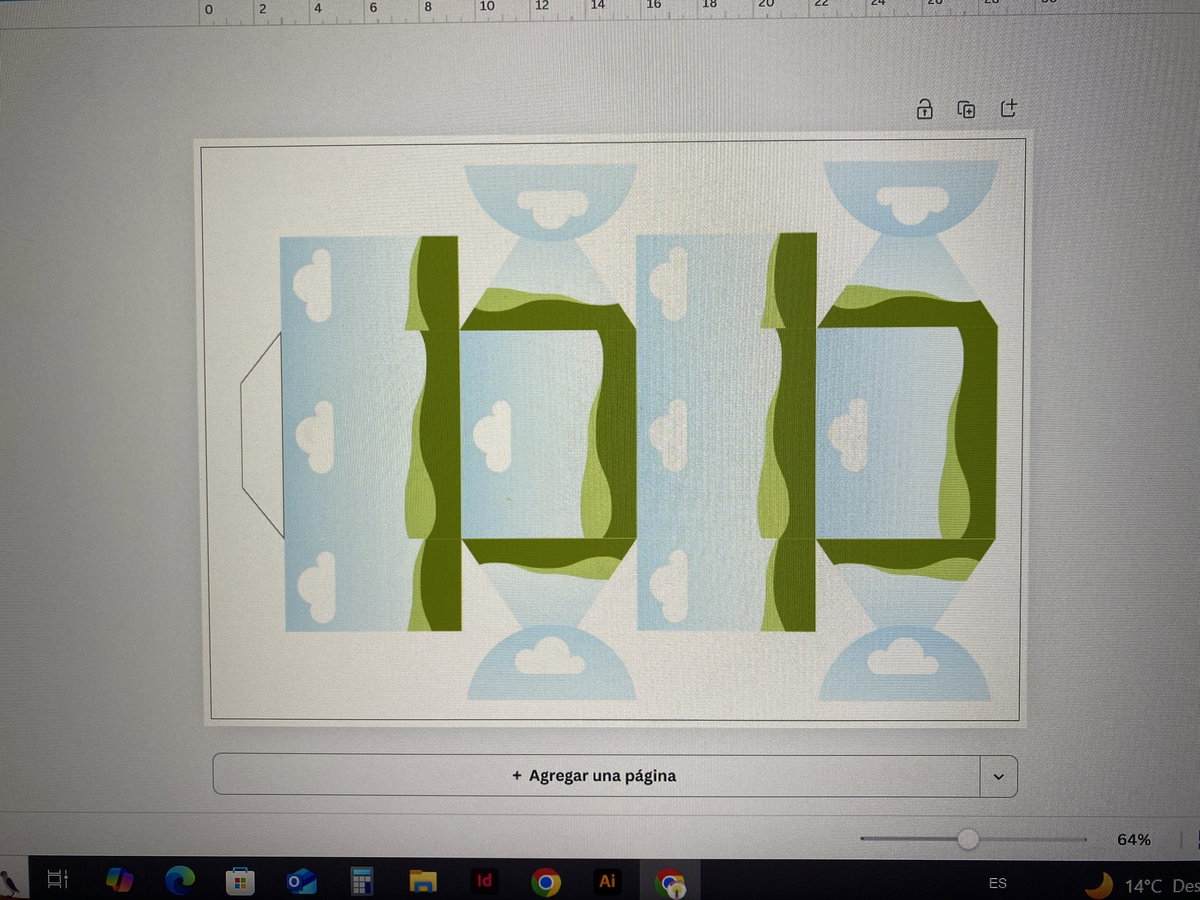Image resolution: width=1200 pixels, height=900 pixels.
Task: Open the Calculator app in taskbar
Action: click(361, 881)
